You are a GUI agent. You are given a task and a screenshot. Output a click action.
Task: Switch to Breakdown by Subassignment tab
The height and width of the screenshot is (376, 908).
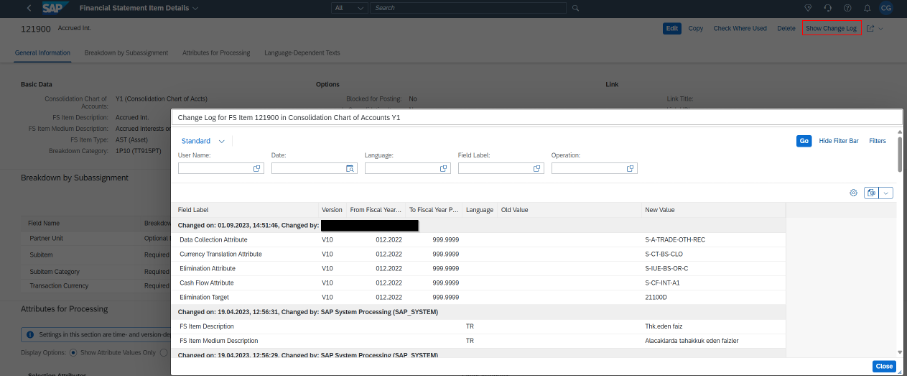pyautogui.click(x=126, y=53)
